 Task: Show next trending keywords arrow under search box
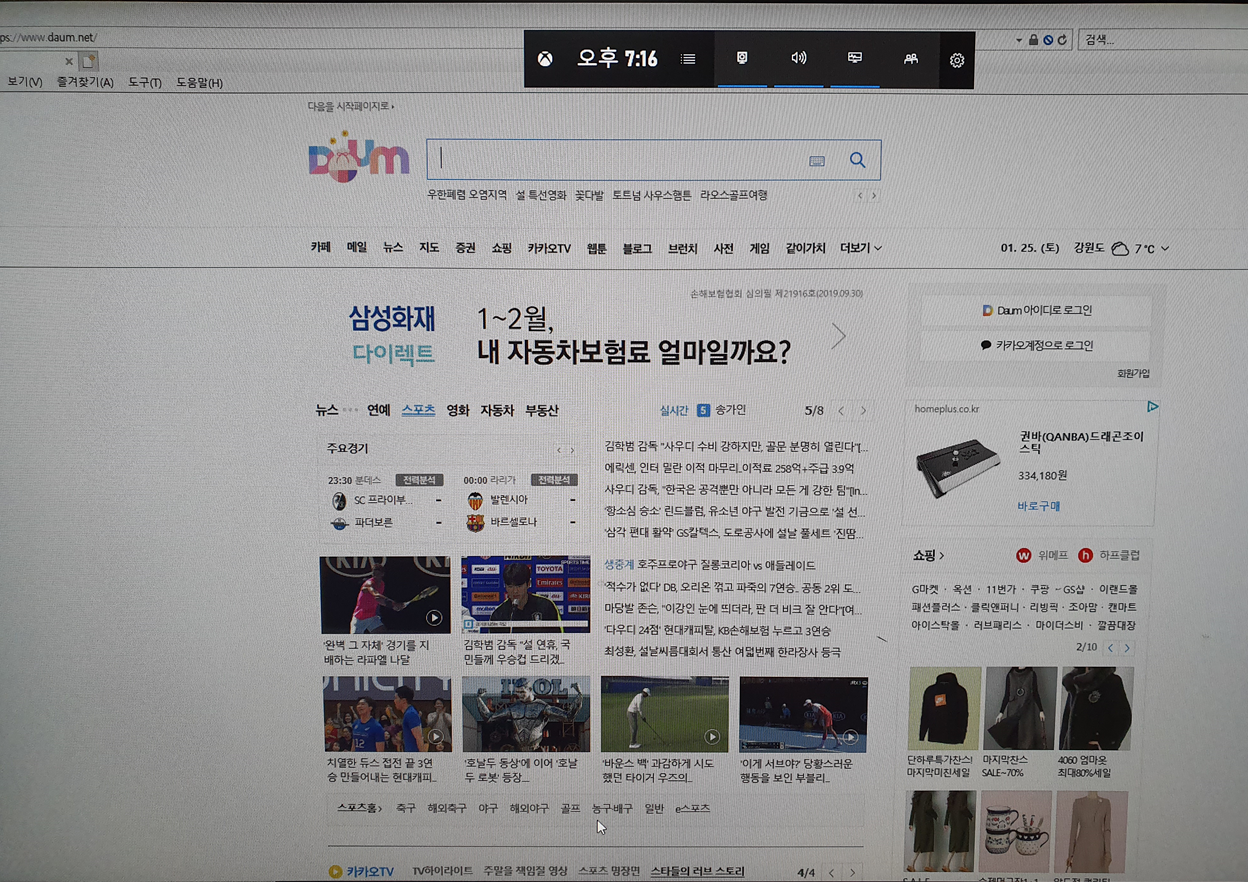click(x=874, y=196)
